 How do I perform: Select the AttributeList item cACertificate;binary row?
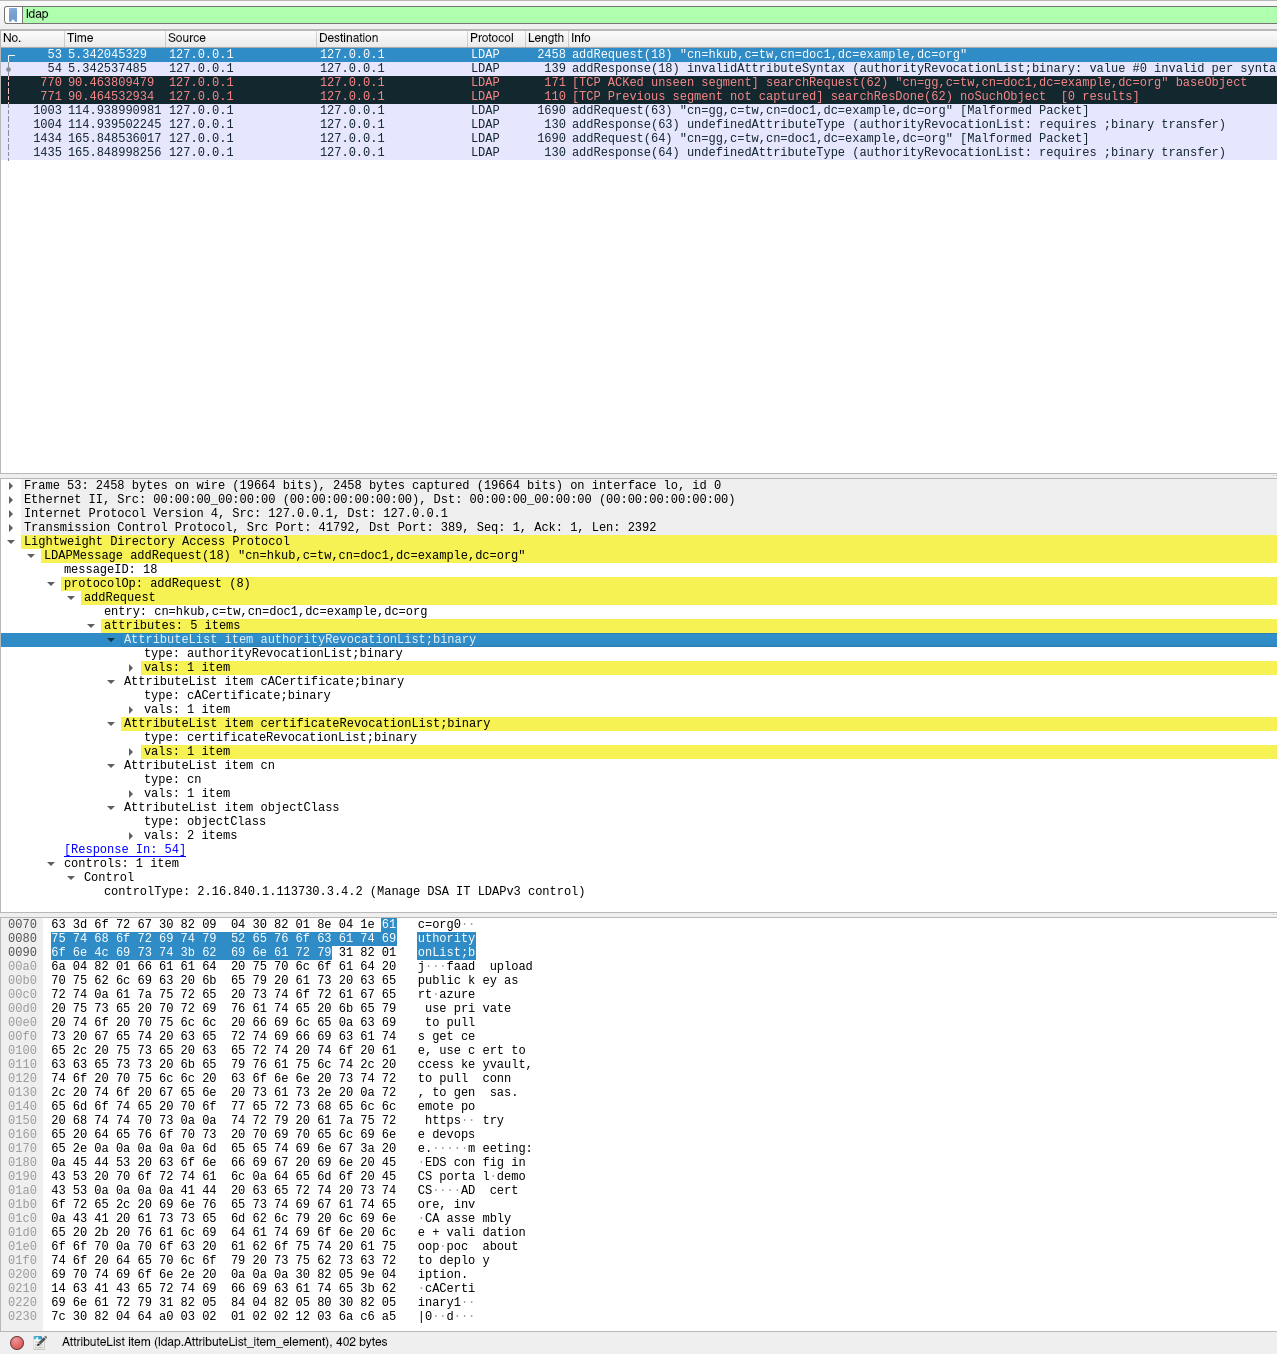click(x=264, y=682)
